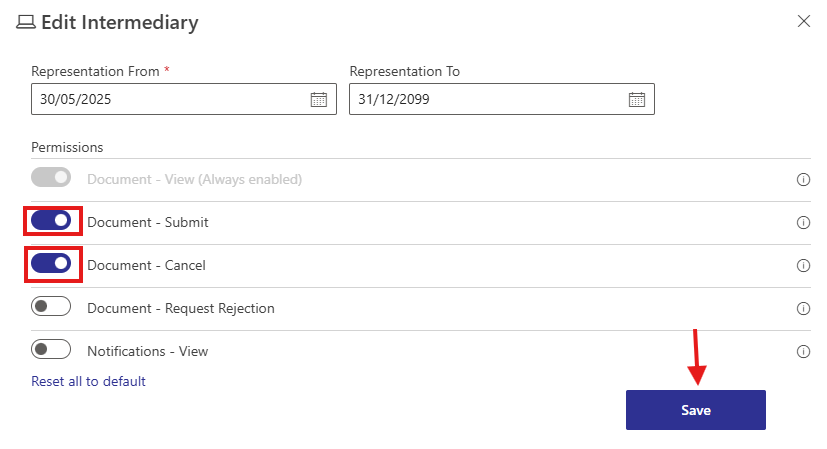Screen dimensions: 827x449
Task: Click the Reset all to default link
Action: coord(88,381)
